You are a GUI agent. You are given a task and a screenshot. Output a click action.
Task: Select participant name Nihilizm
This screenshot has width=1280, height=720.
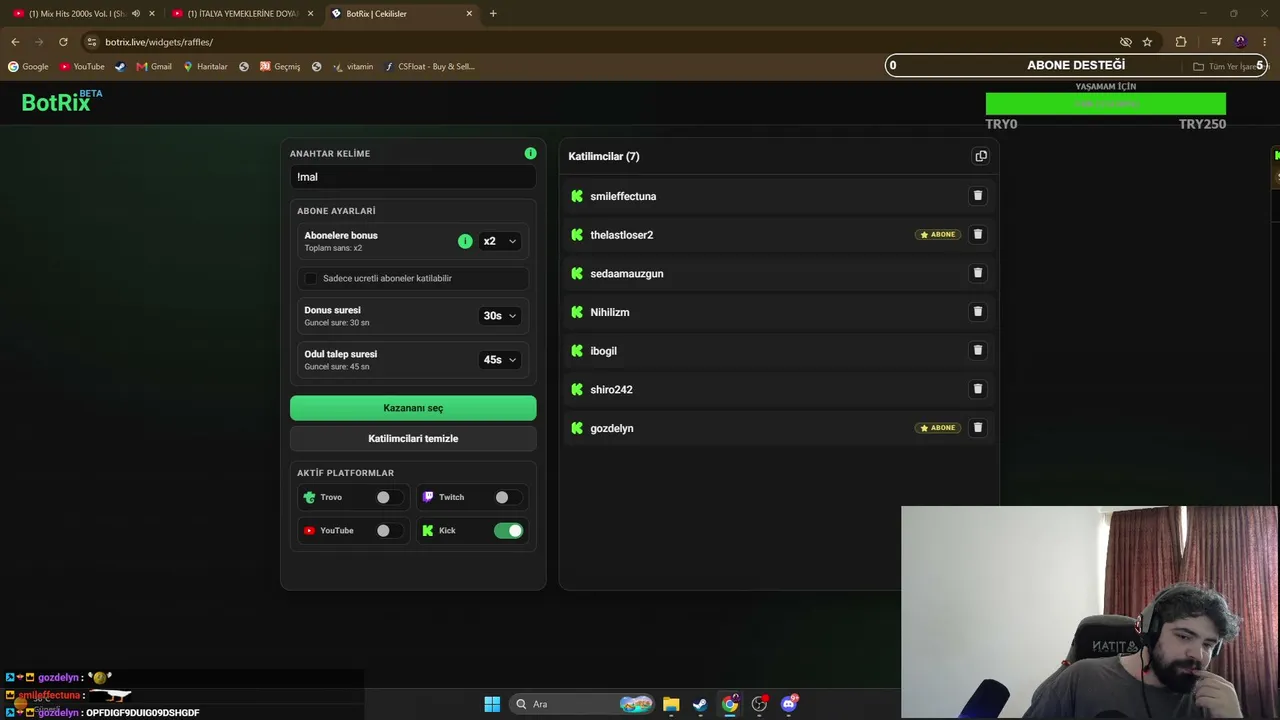click(610, 313)
